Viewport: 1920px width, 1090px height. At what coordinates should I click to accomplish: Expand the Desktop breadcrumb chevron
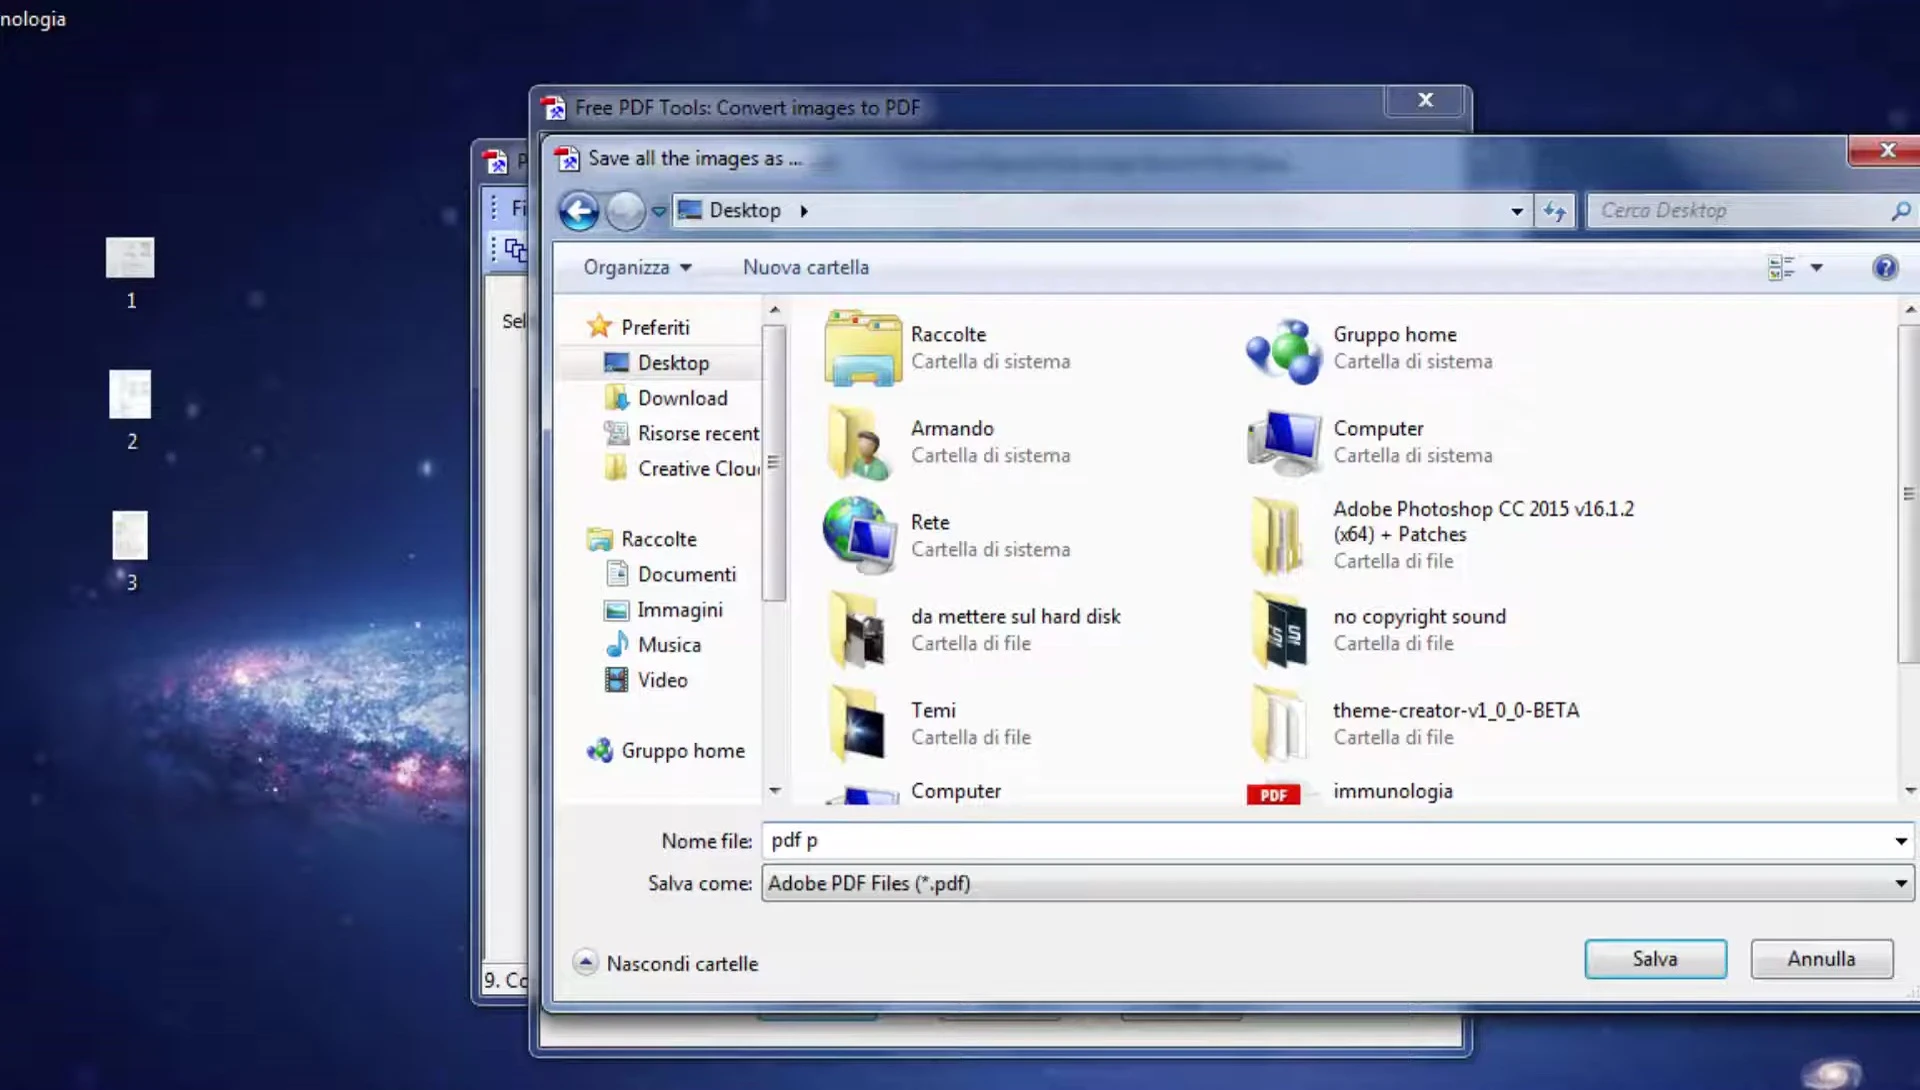pyautogui.click(x=804, y=211)
